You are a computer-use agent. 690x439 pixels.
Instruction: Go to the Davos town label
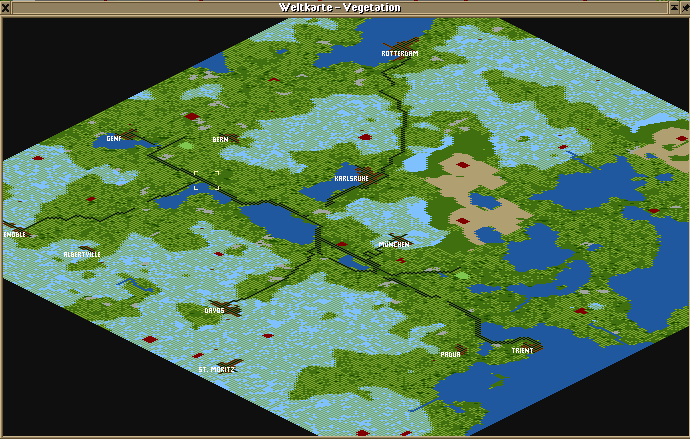214,310
